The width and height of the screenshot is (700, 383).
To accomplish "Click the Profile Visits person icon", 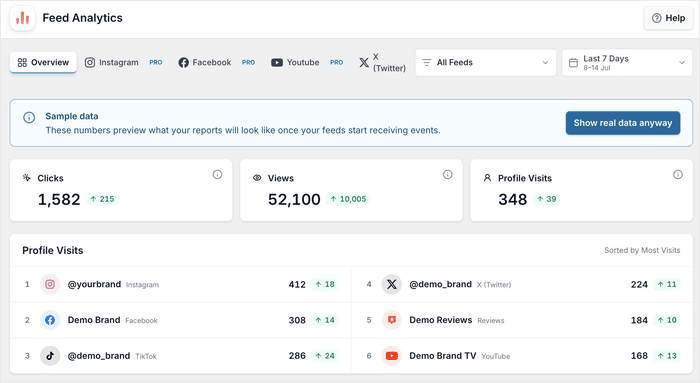I will tap(488, 178).
